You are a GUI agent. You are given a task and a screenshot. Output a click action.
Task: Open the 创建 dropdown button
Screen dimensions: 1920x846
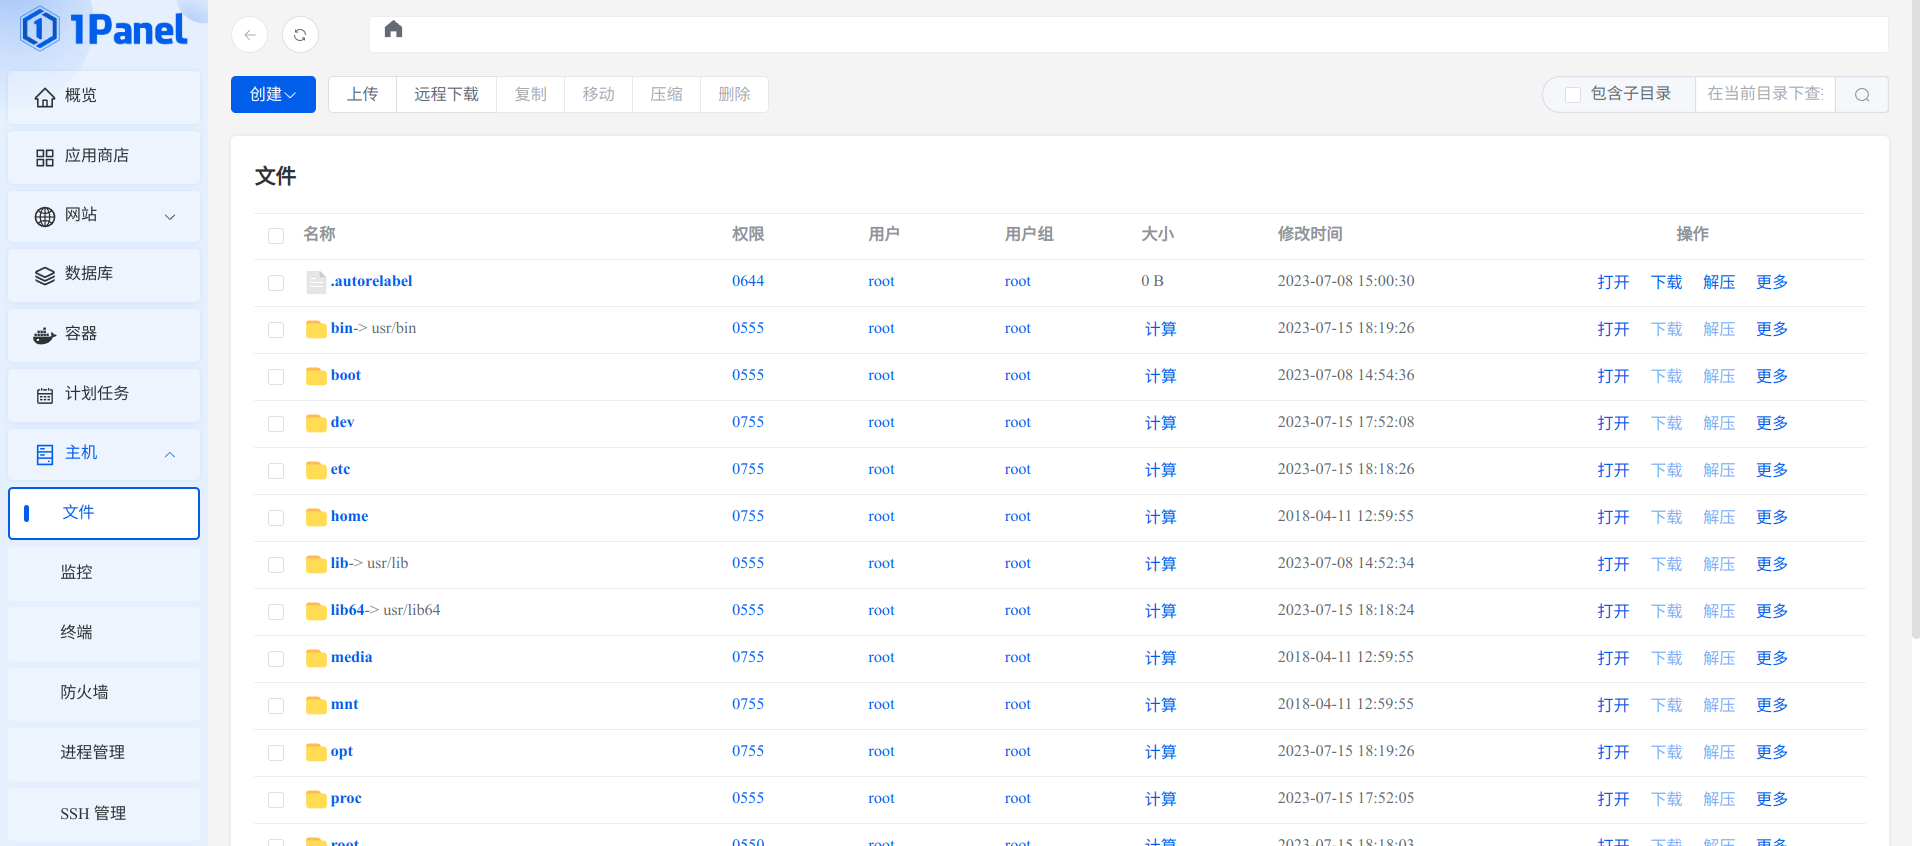[273, 94]
